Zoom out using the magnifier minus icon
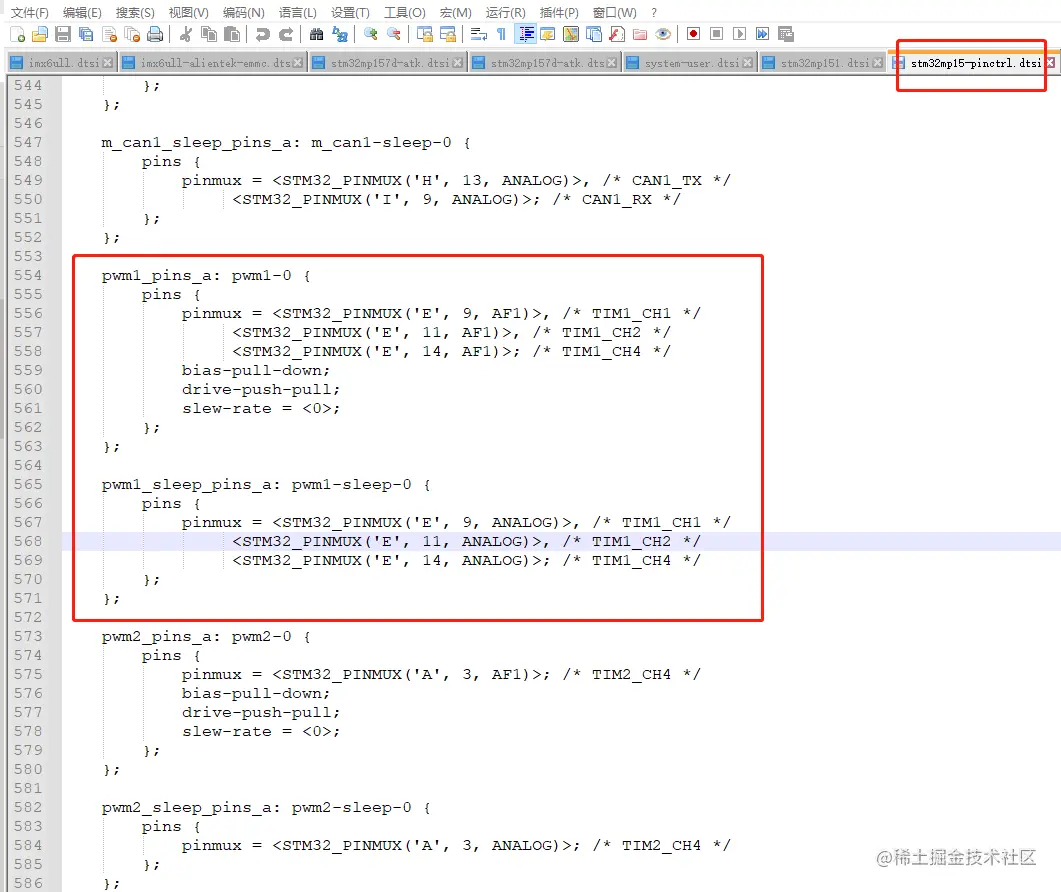Image resolution: width=1061 pixels, height=892 pixels. tap(393, 34)
